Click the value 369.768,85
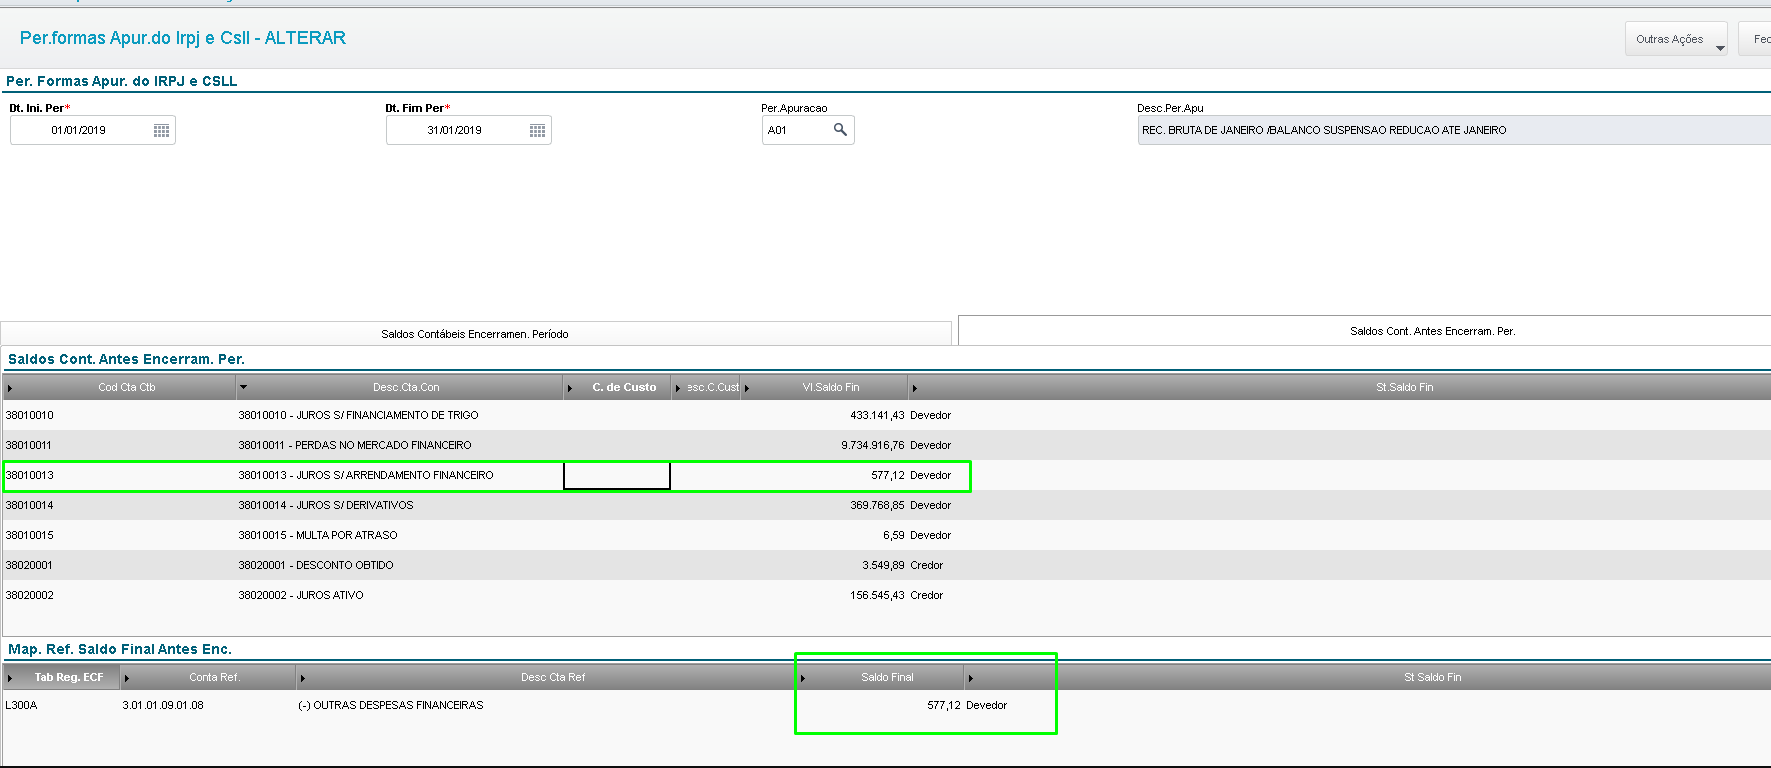 (x=877, y=505)
